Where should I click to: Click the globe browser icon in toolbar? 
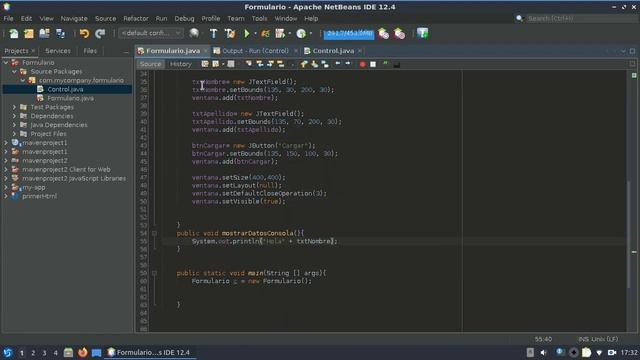tap(194, 33)
